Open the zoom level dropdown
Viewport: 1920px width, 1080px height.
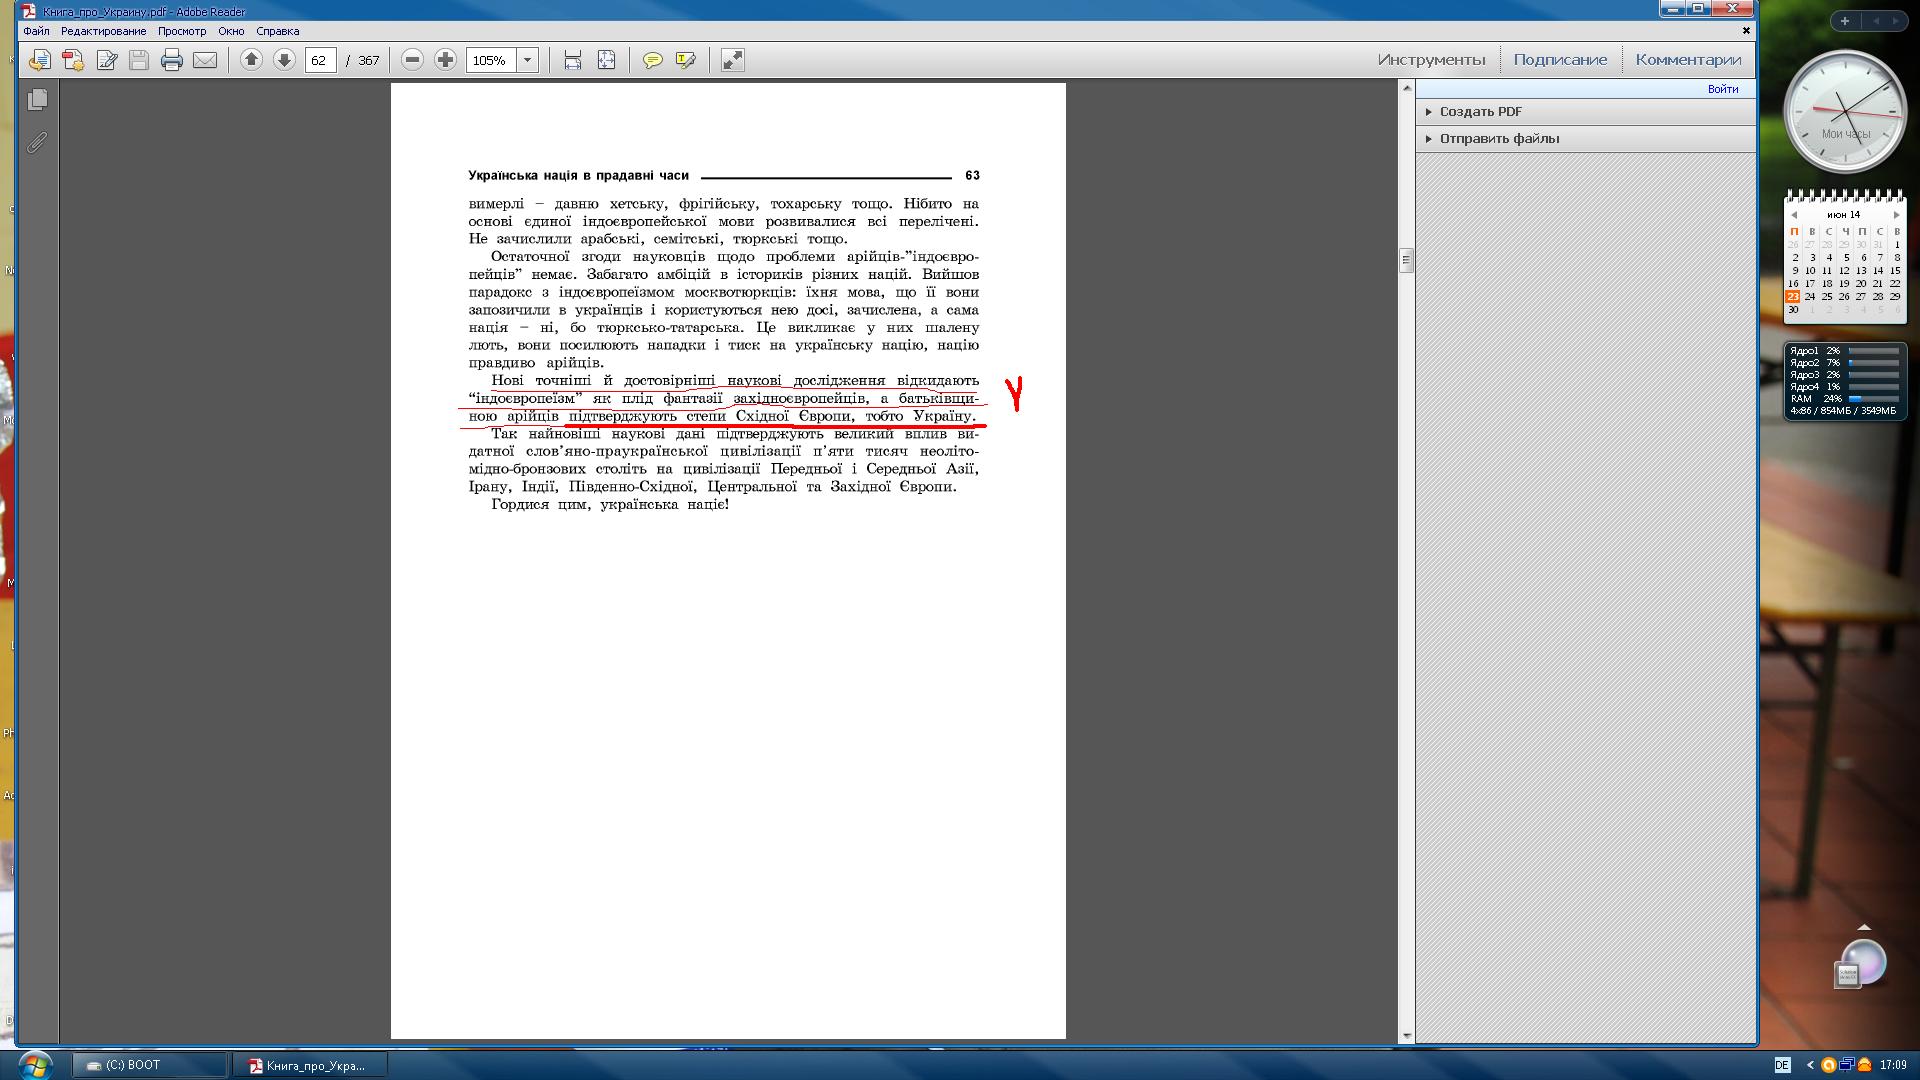527,60
